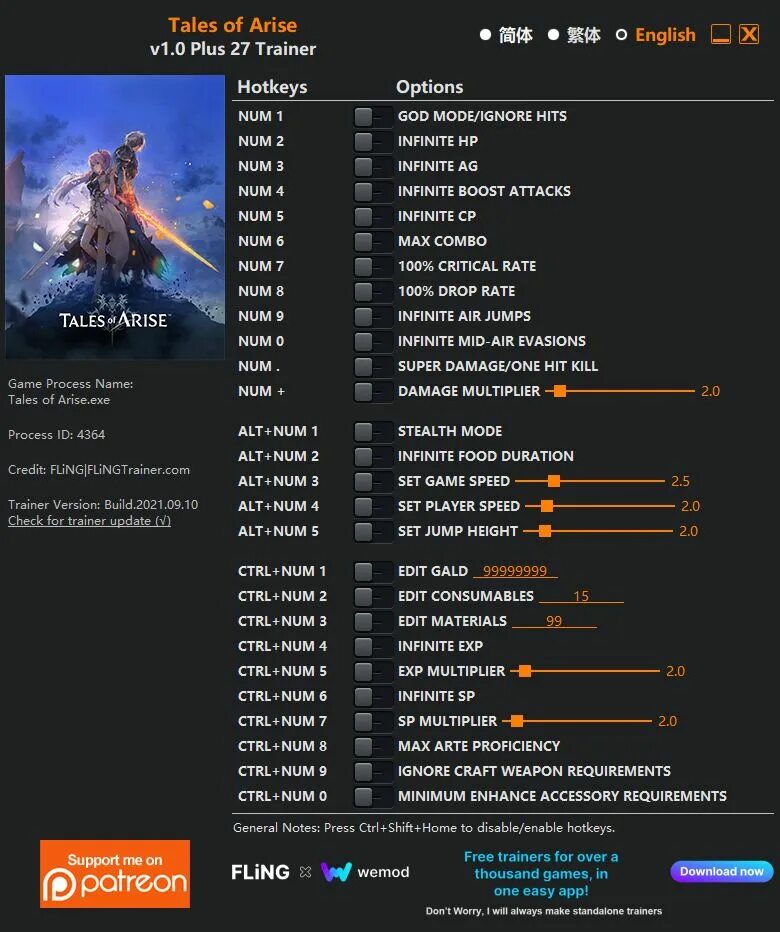Toggle God Mode/Ignore Hits switch
The width and height of the screenshot is (780, 932).
pos(373,116)
